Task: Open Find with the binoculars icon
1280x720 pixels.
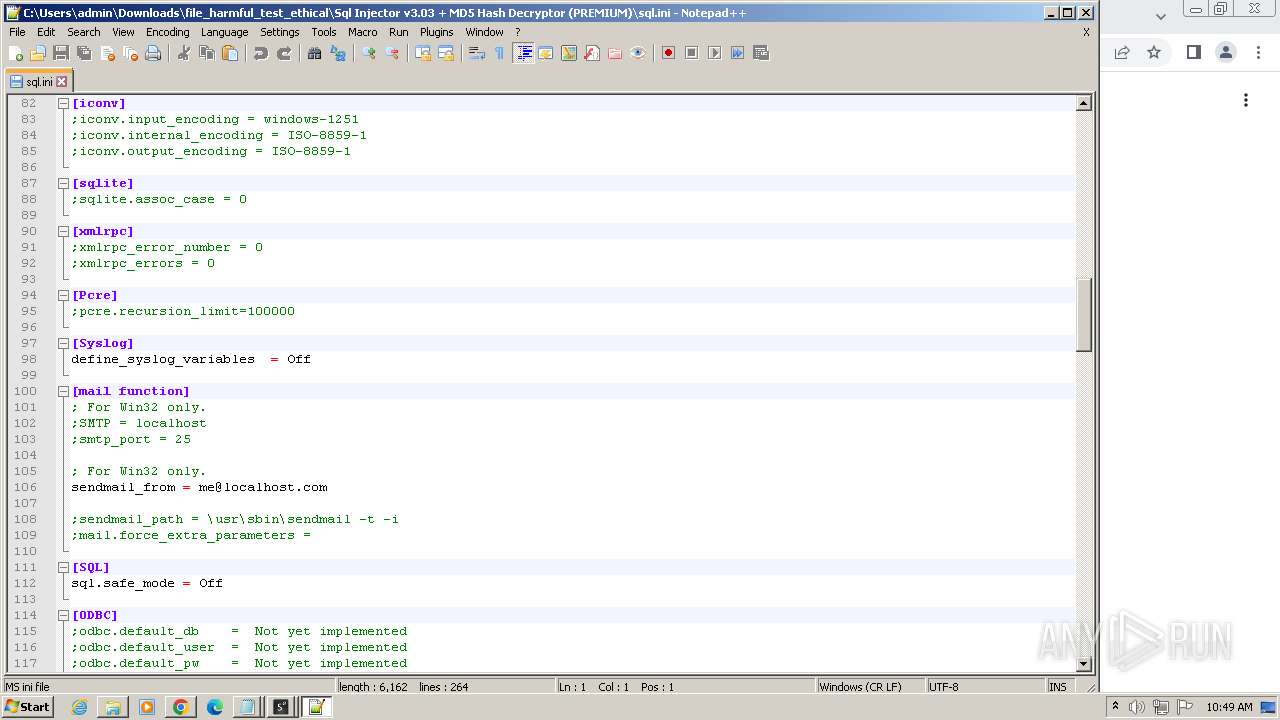Action: click(314, 53)
